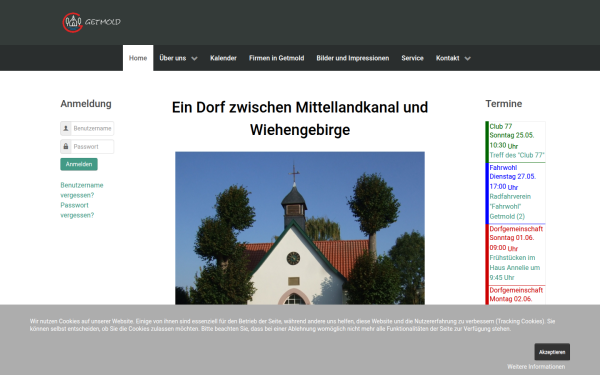
Task: Open the Service menu item
Action: coord(412,58)
